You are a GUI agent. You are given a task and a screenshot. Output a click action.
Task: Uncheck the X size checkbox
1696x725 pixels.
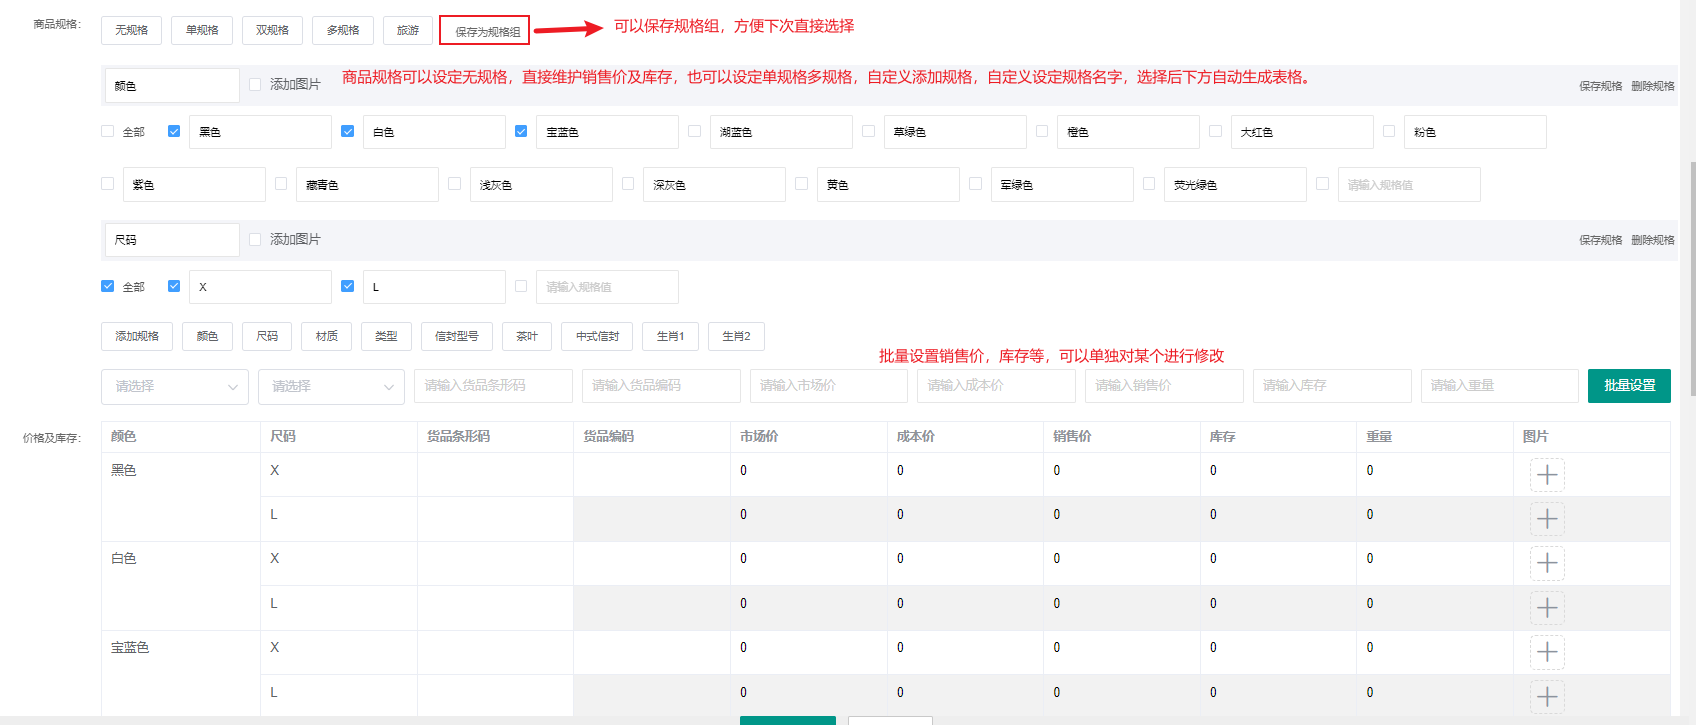pyautogui.click(x=174, y=286)
